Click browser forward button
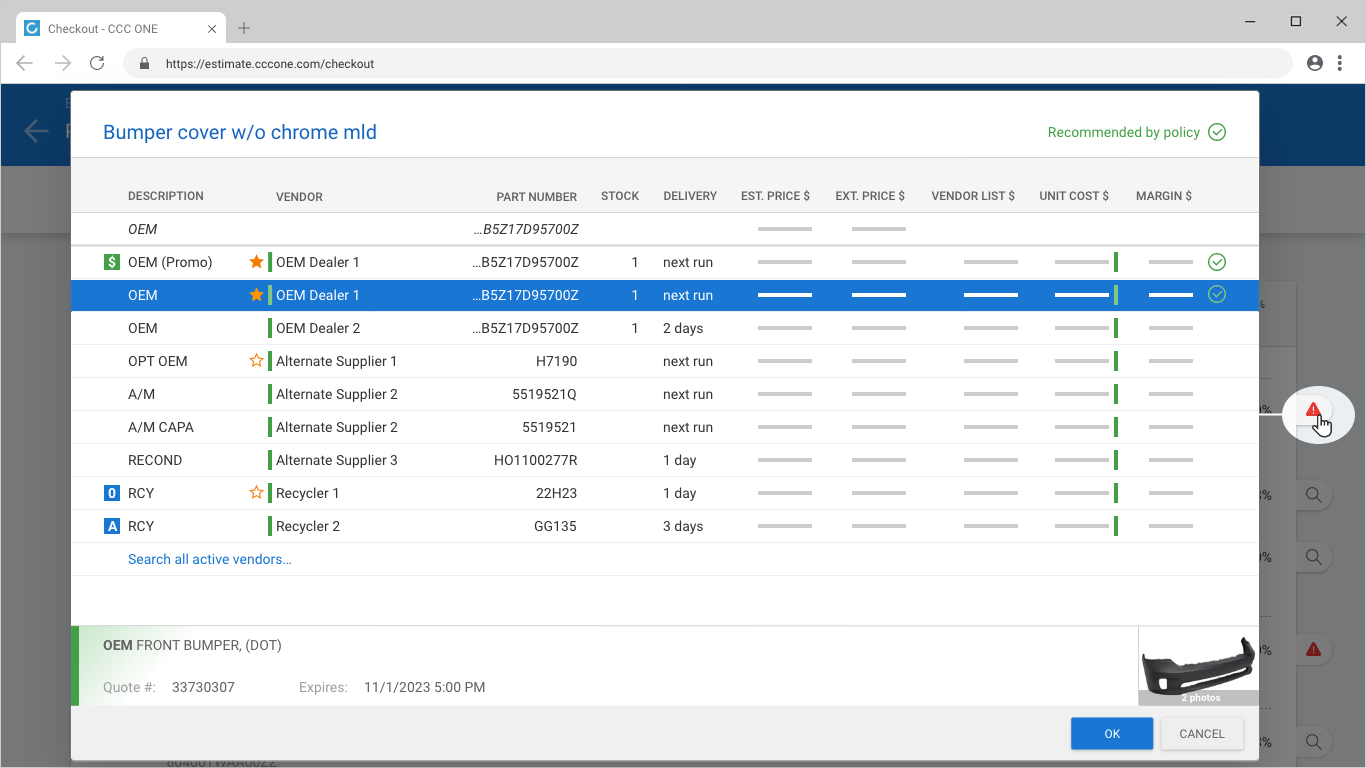The width and height of the screenshot is (1366, 768). 62,63
